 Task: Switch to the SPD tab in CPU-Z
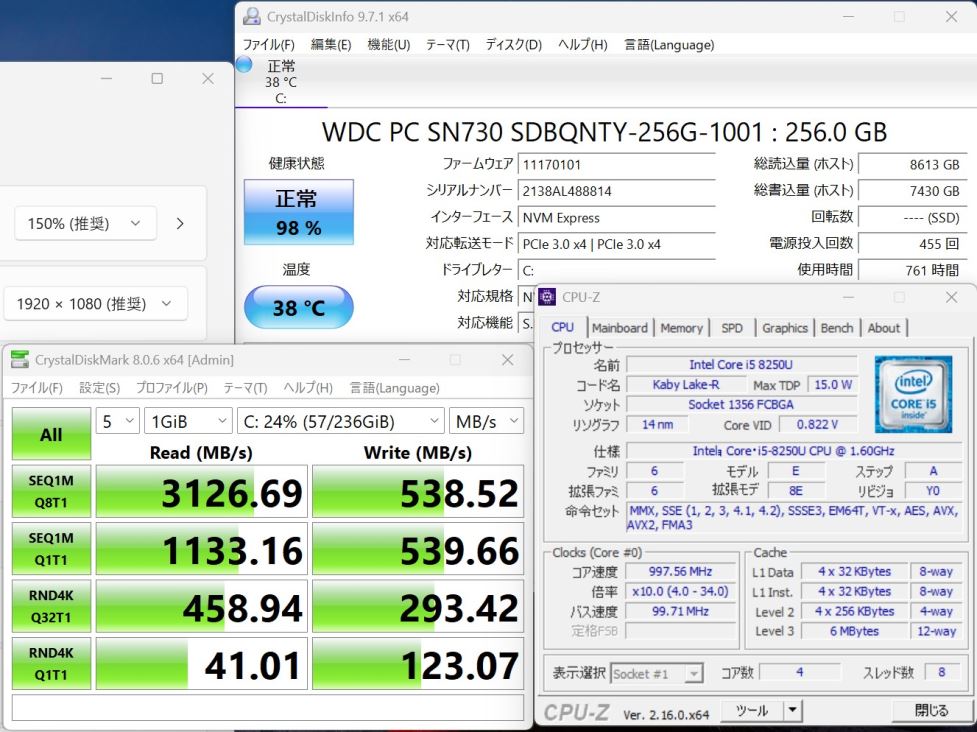tap(732, 328)
